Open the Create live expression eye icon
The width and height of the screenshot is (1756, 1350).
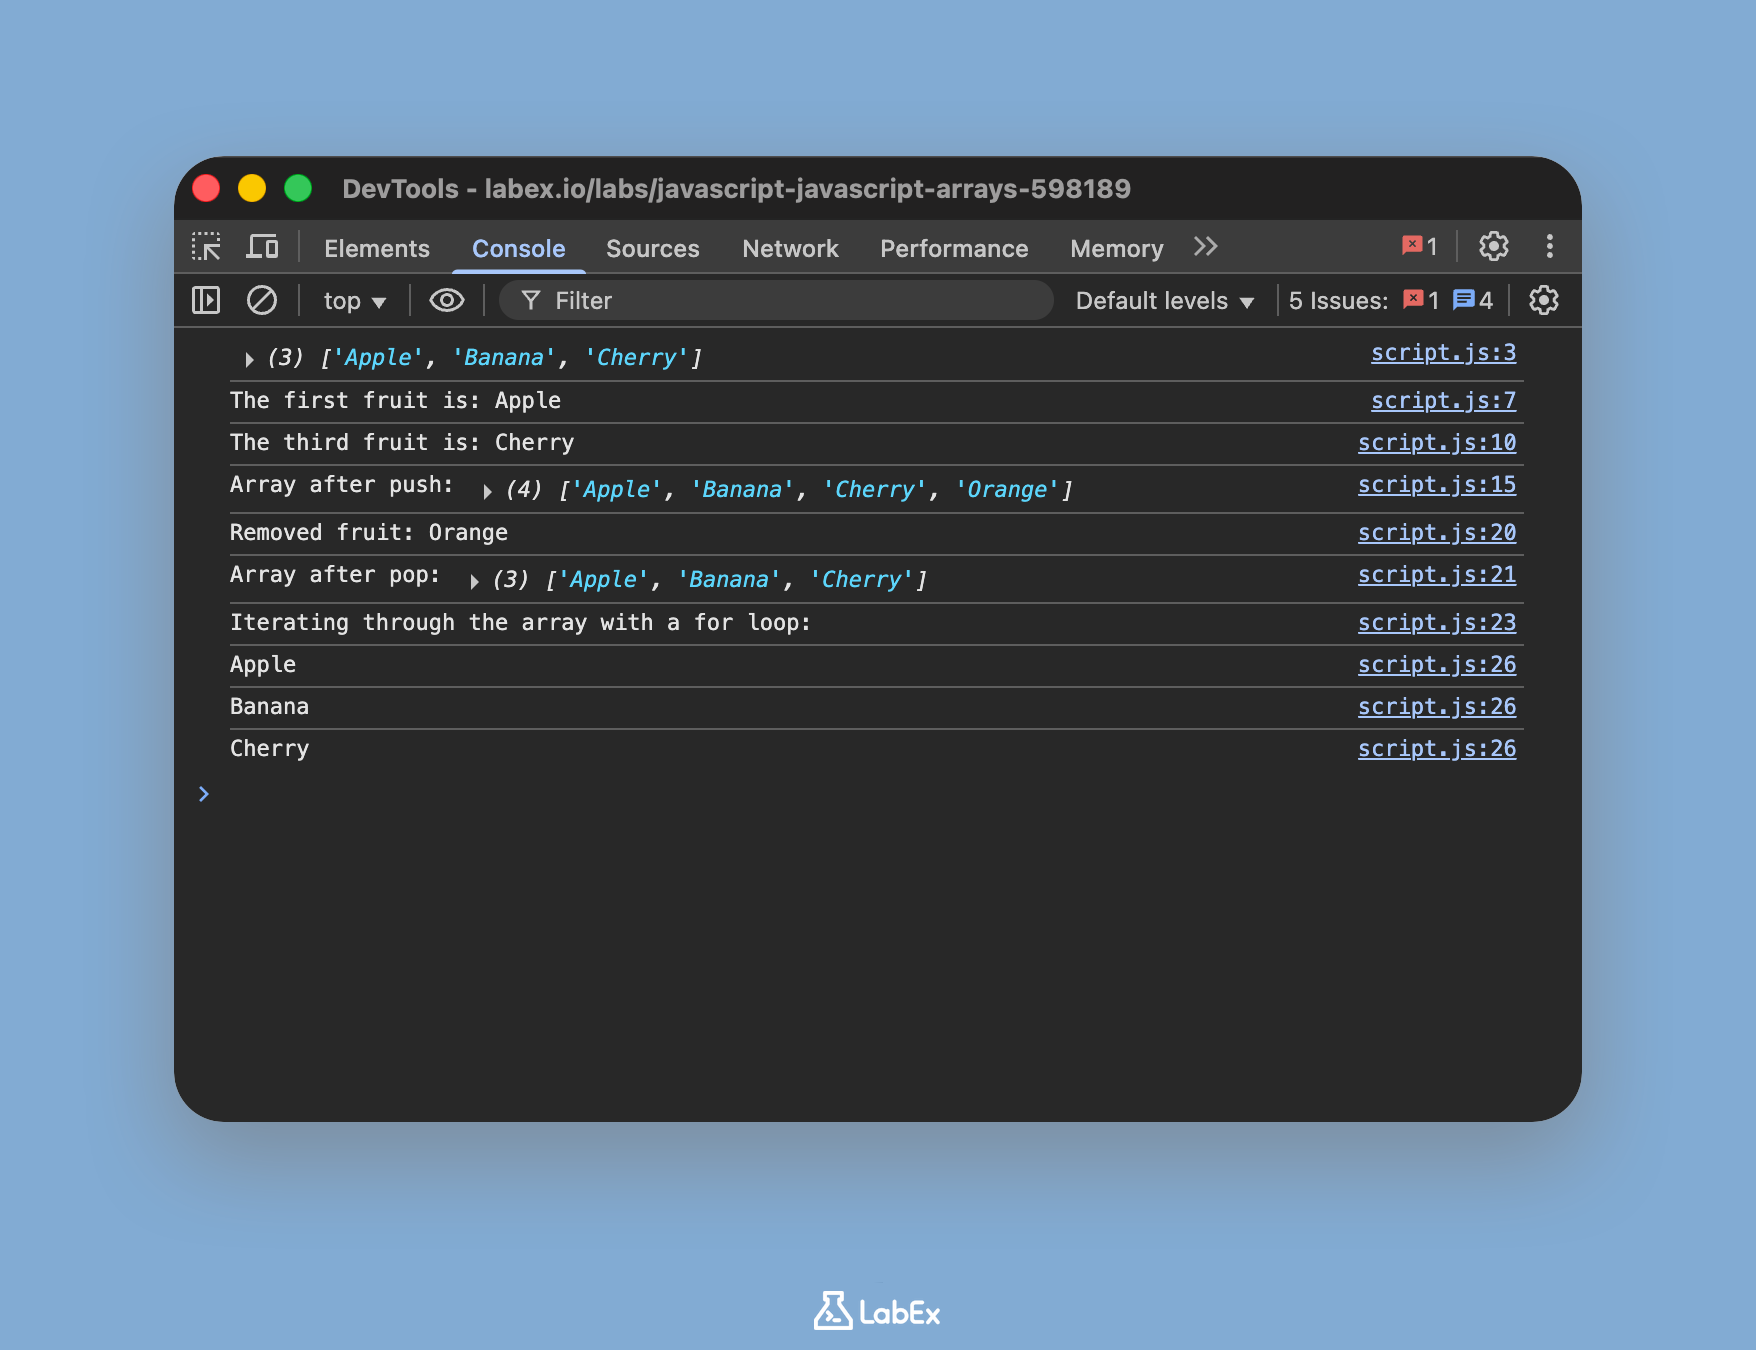pyautogui.click(x=446, y=300)
